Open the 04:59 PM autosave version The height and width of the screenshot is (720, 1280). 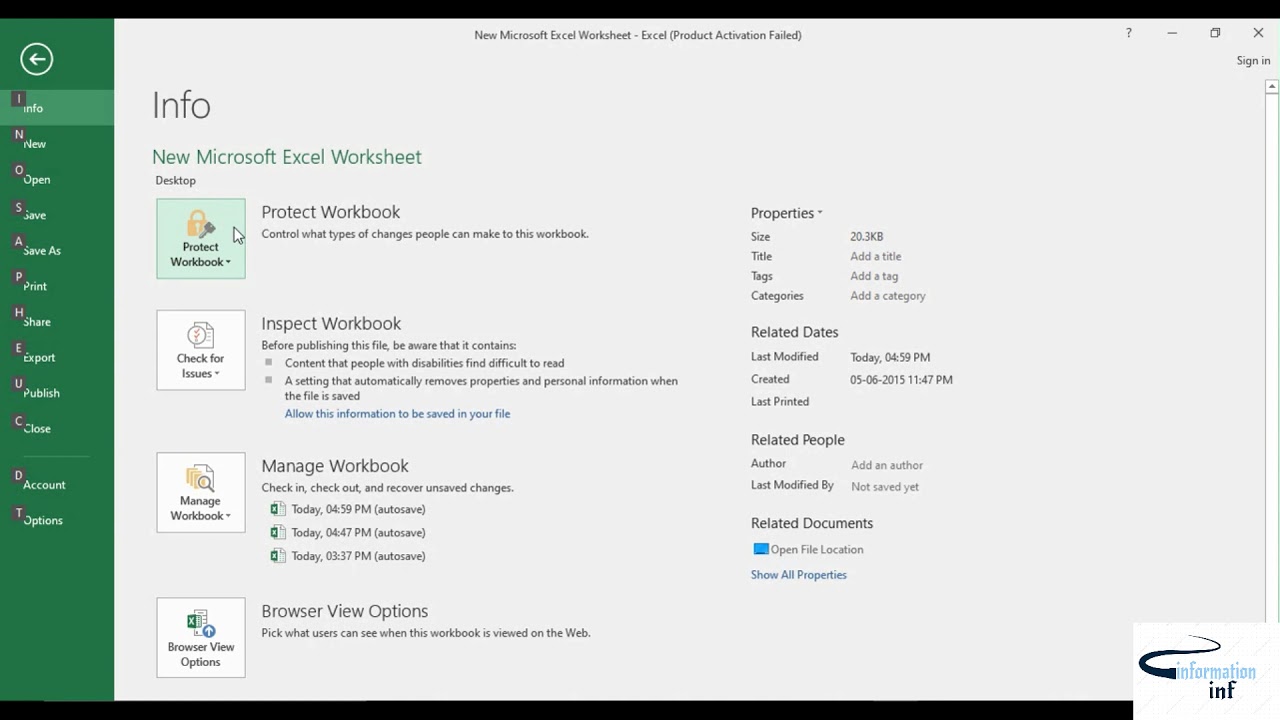click(x=358, y=509)
